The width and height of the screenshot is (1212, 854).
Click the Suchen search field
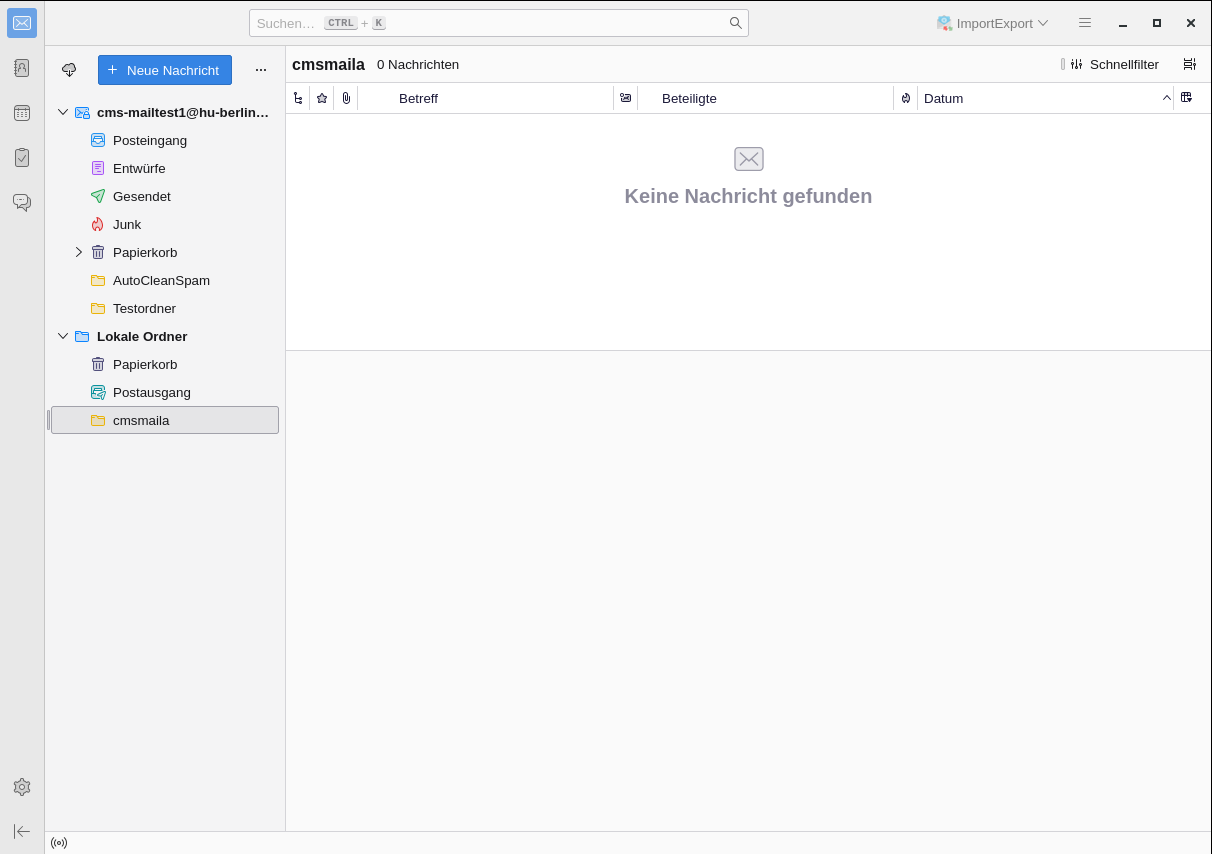pos(490,23)
